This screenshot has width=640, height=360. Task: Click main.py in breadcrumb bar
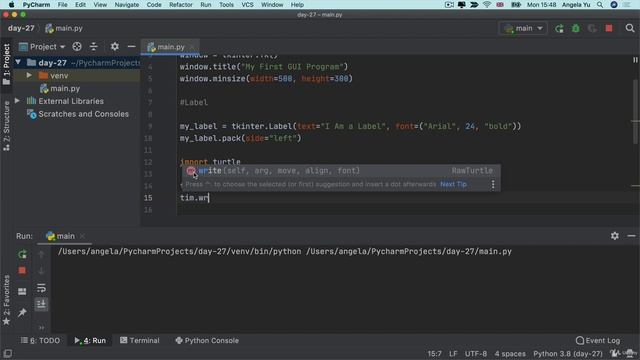click(64, 28)
